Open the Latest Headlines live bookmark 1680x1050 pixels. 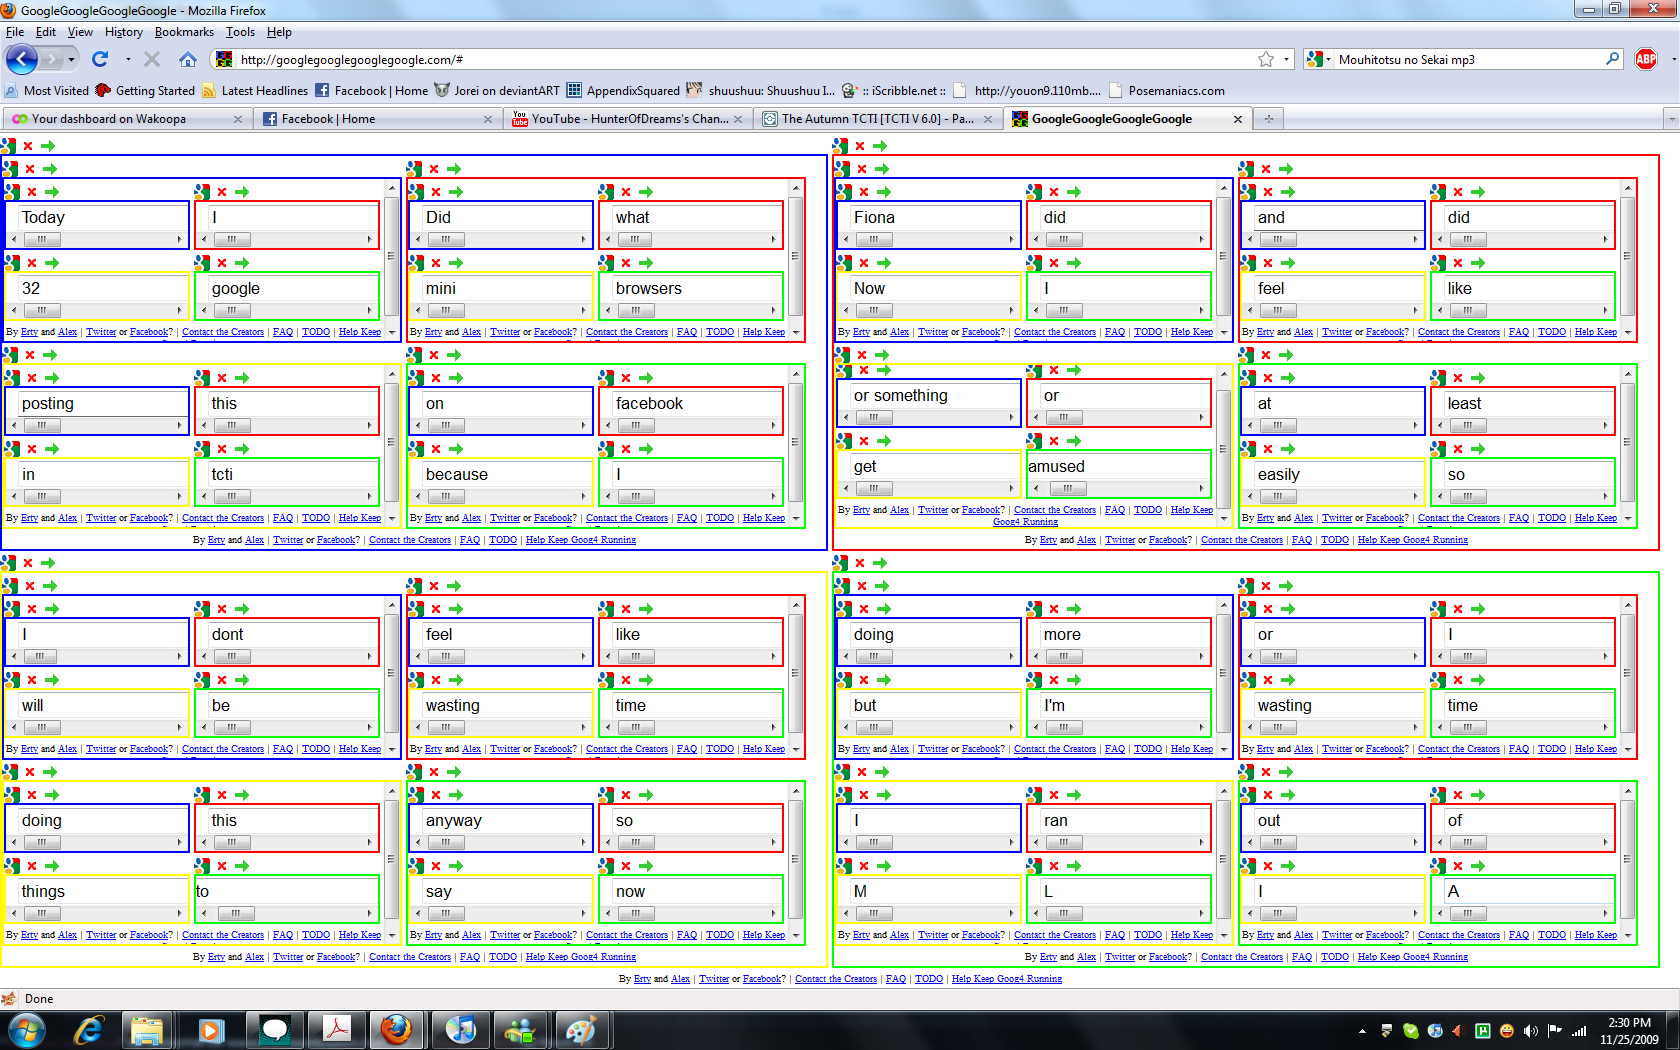(x=255, y=90)
